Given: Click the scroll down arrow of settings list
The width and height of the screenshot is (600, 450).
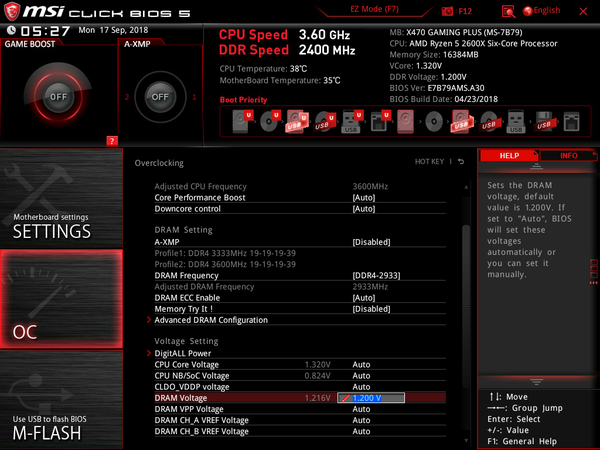Looking at the screenshot, I should [466, 440].
